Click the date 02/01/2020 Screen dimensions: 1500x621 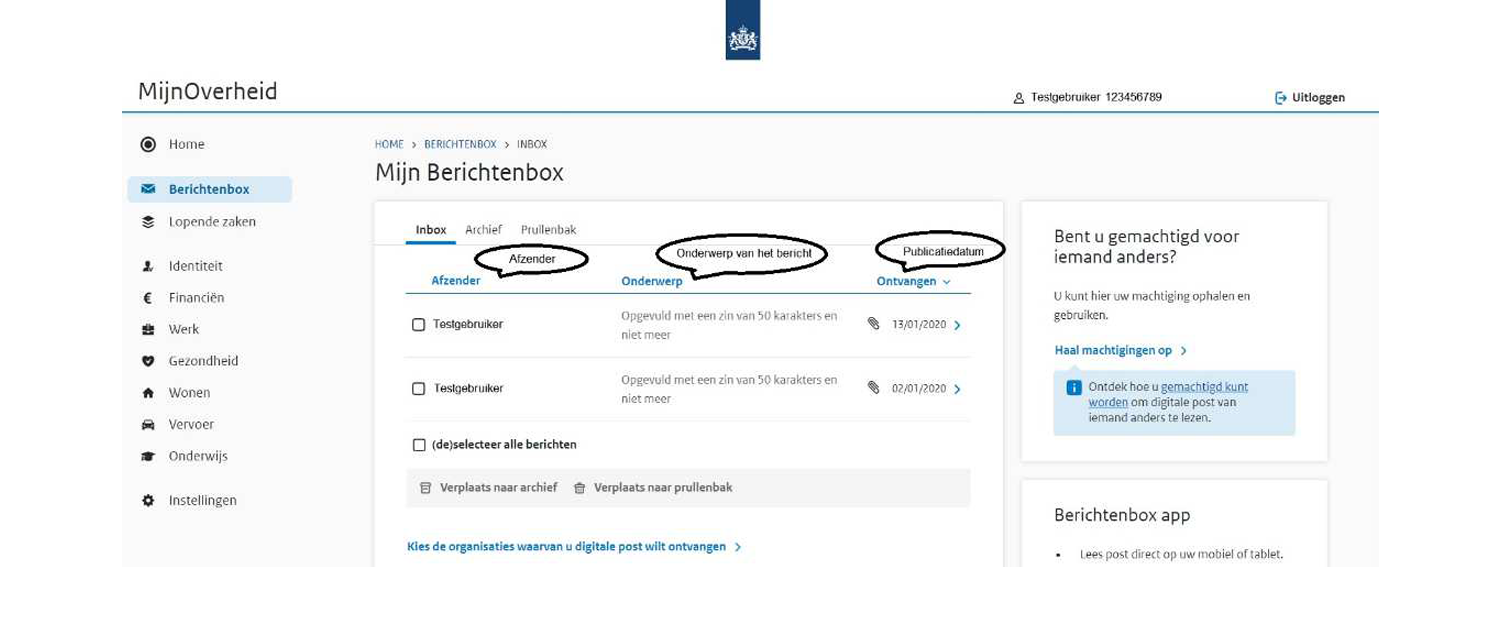click(x=919, y=389)
